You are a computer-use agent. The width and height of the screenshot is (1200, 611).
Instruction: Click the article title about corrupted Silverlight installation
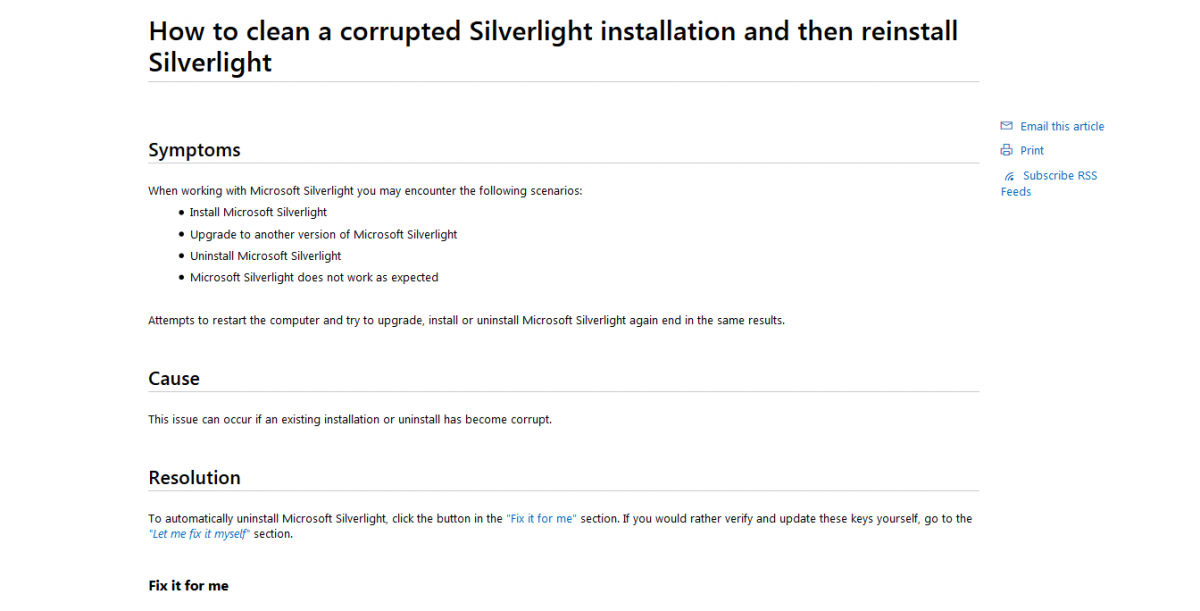click(553, 46)
